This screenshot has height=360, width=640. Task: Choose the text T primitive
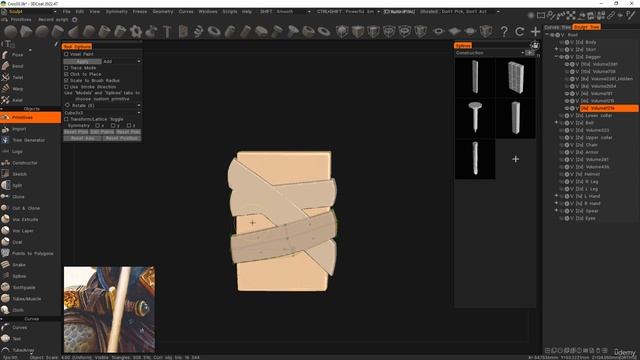coord(167,31)
